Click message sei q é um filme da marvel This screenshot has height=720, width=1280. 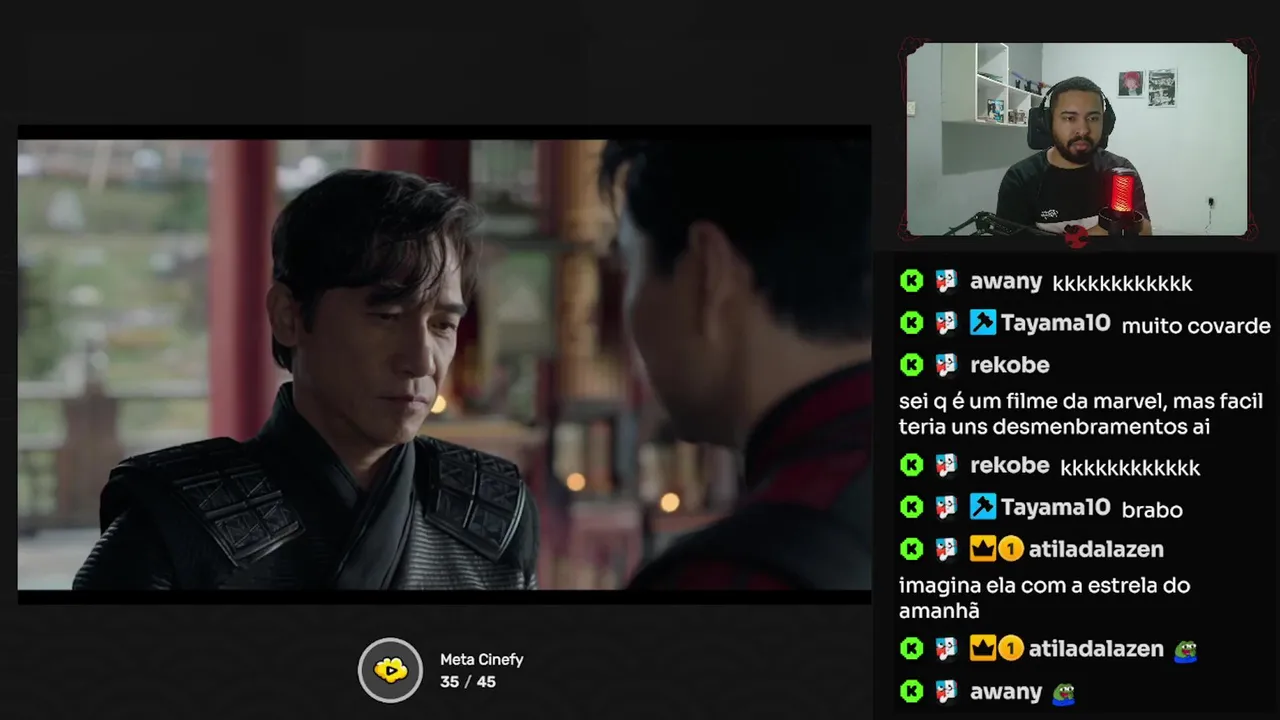coord(1081,414)
